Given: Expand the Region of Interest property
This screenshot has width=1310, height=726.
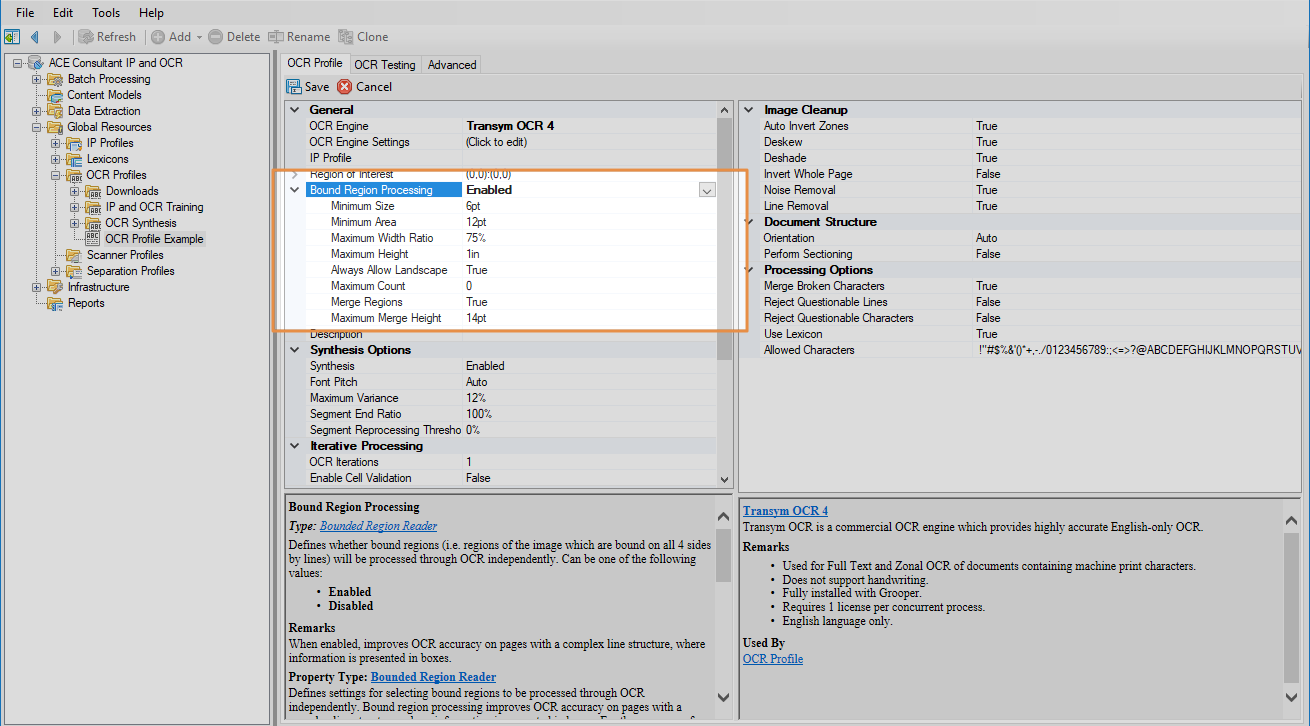Looking at the screenshot, I should pyautogui.click(x=295, y=174).
